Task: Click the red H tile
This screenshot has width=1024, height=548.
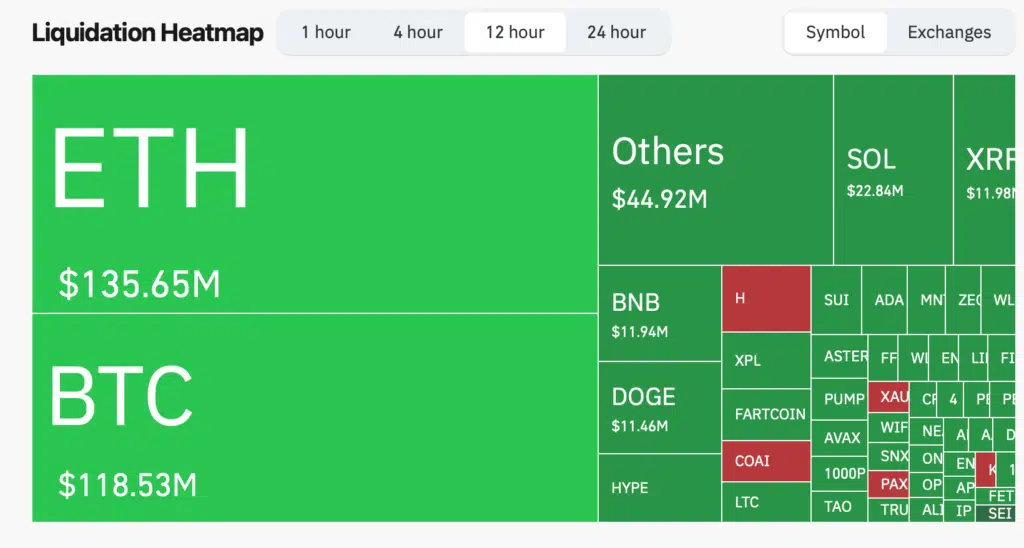Action: coord(766,299)
